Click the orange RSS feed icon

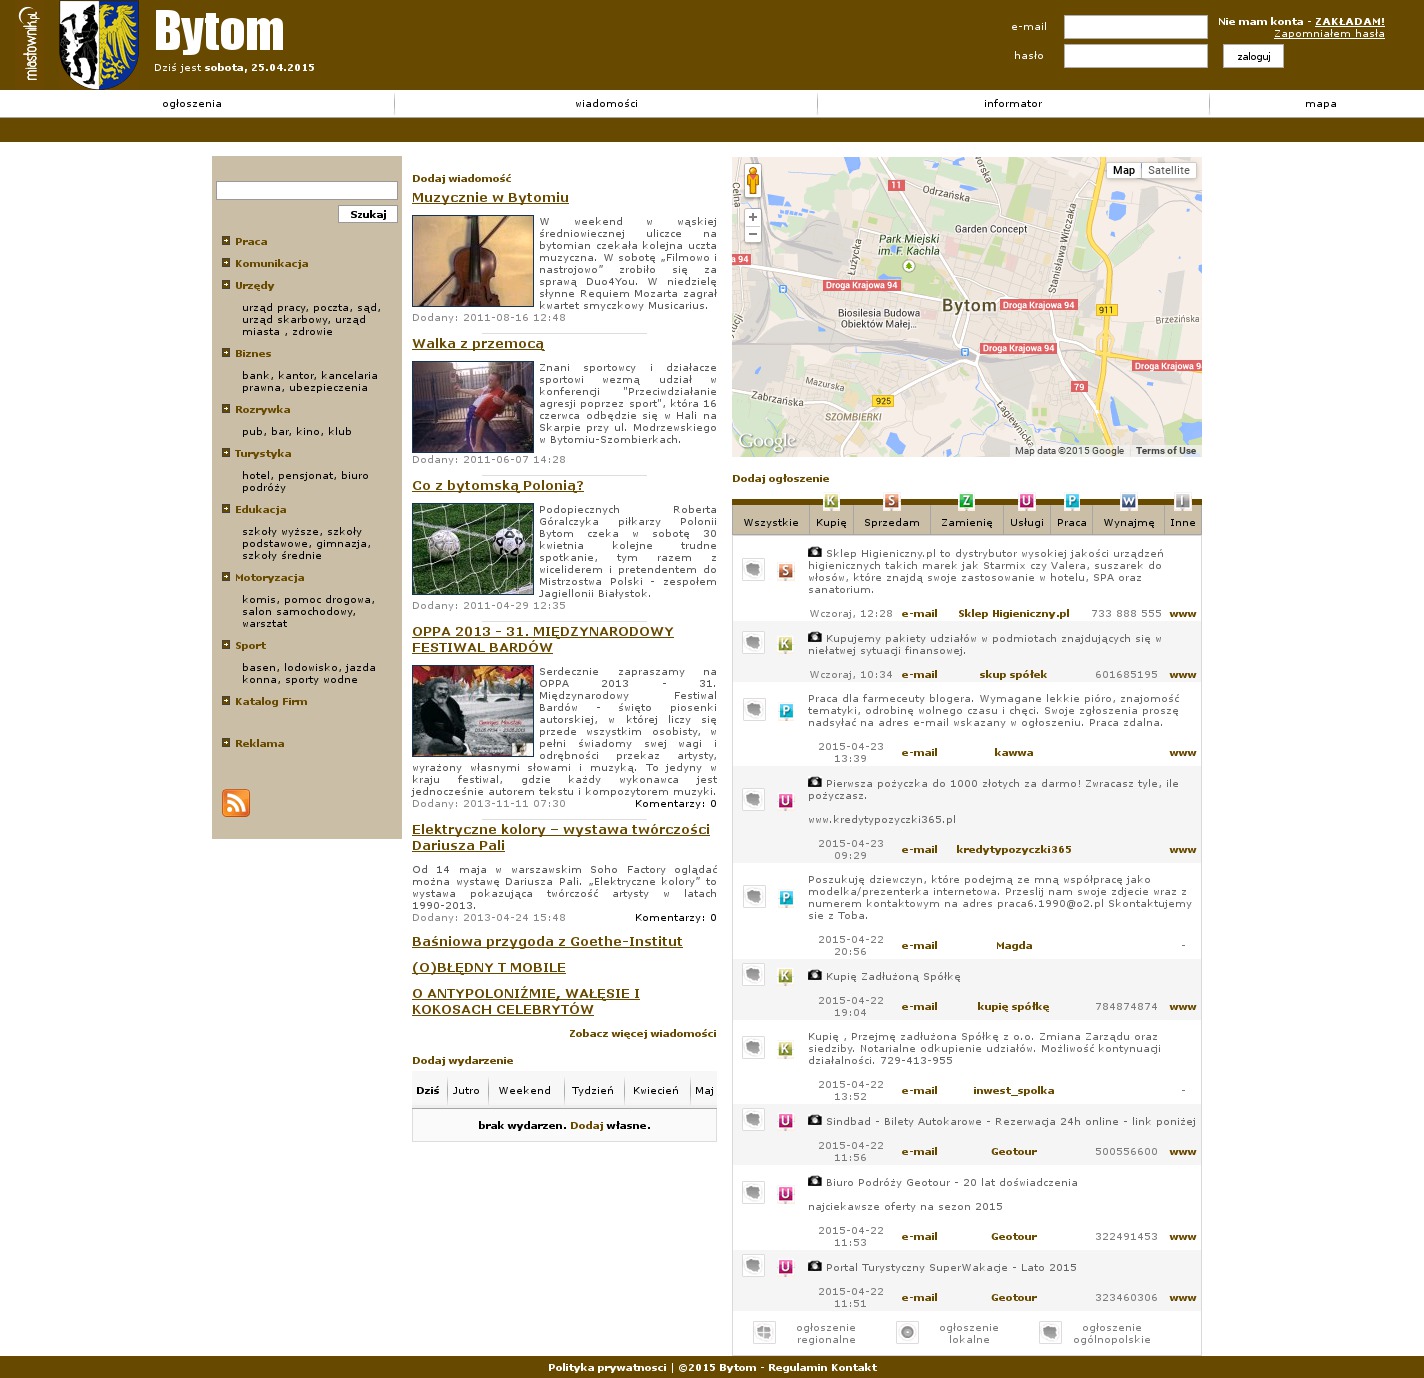click(236, 803)
